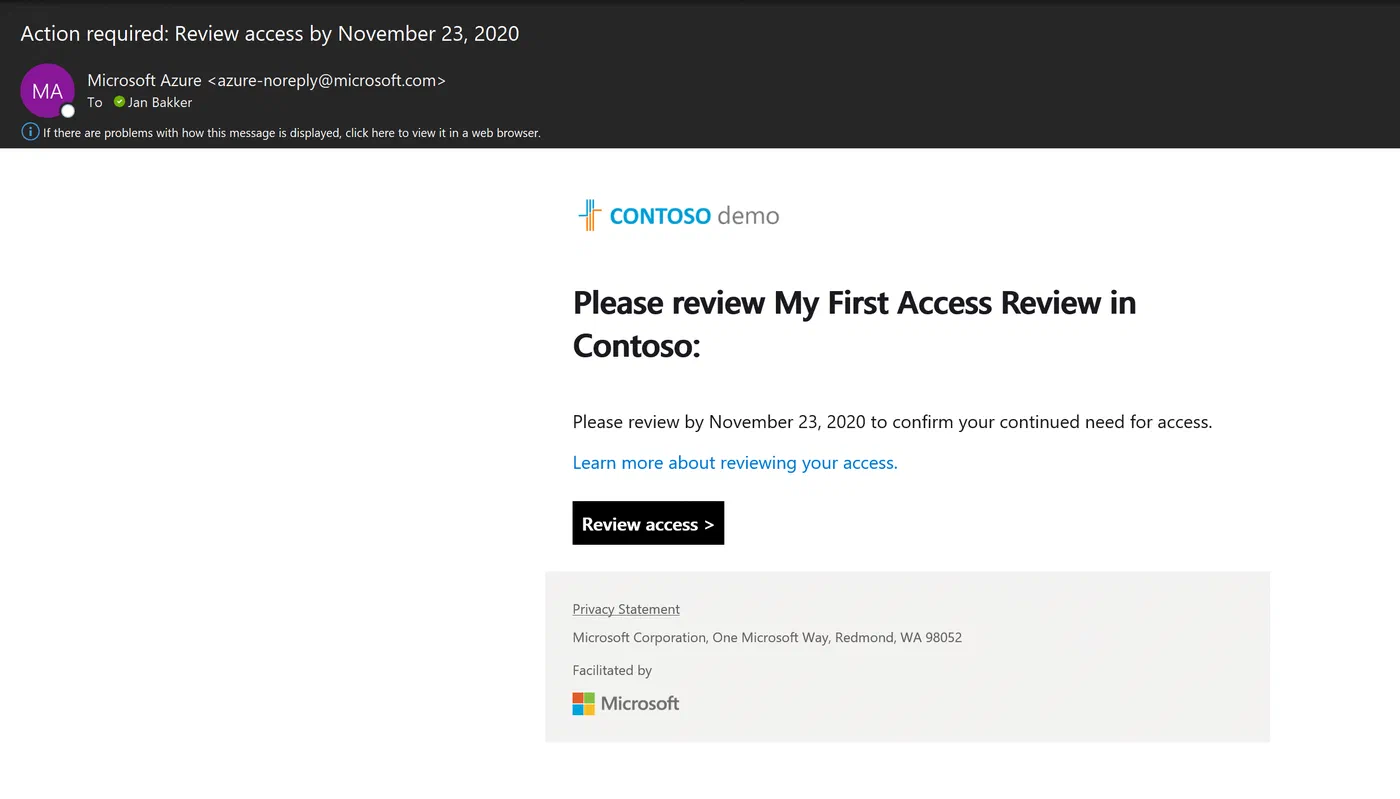The width and height of the screenshot is (1400, 799).
Task: Open the Privacy Statement link
Action: point(626,609)
